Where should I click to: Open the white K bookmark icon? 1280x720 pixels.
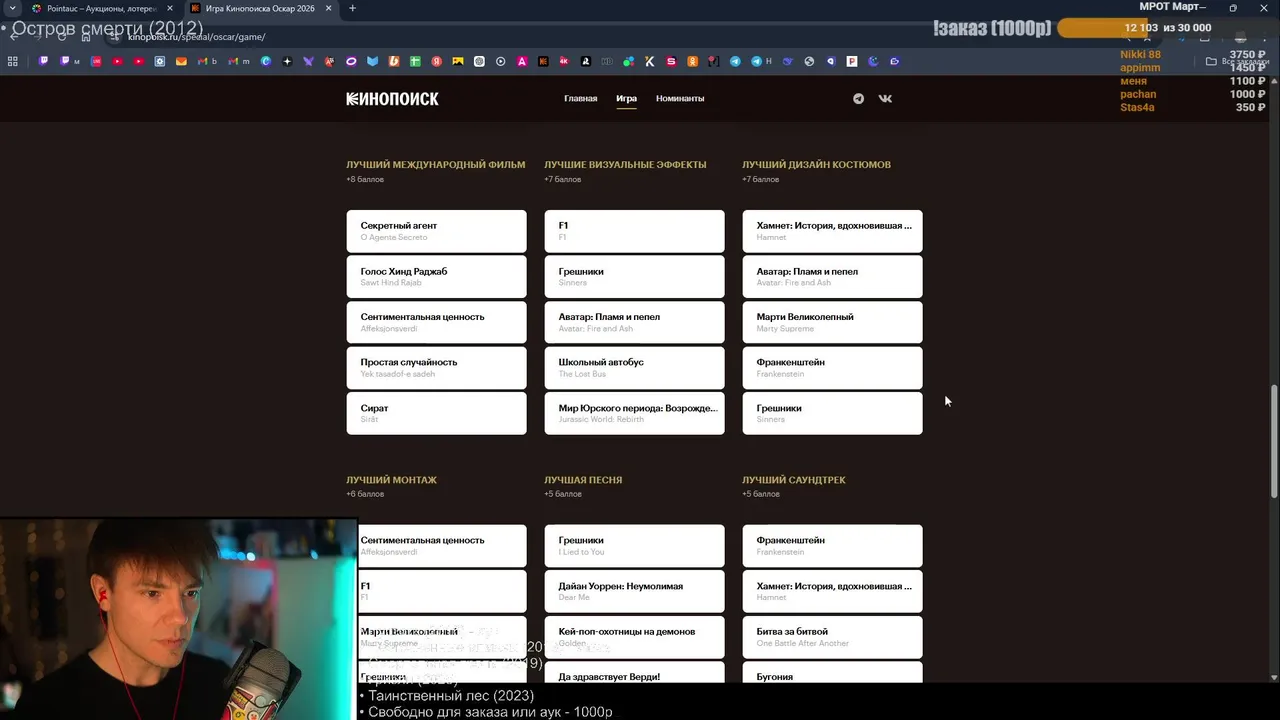649,61
